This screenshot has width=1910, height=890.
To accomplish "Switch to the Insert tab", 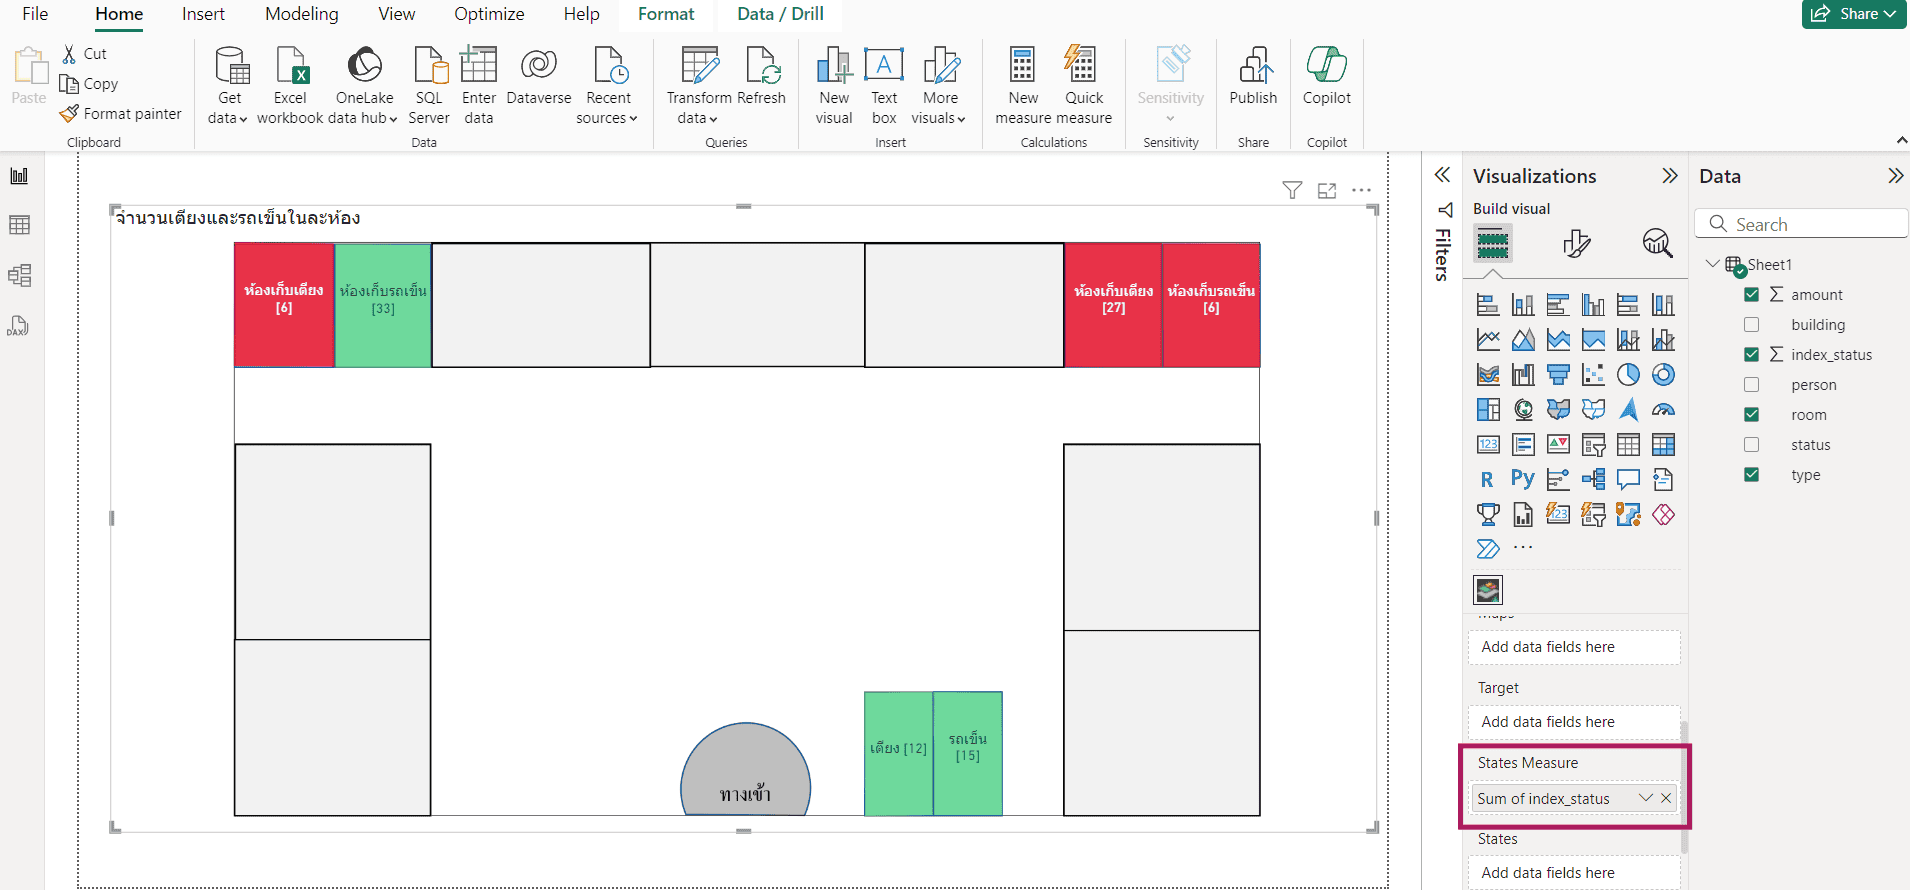I will click(203, 14).
